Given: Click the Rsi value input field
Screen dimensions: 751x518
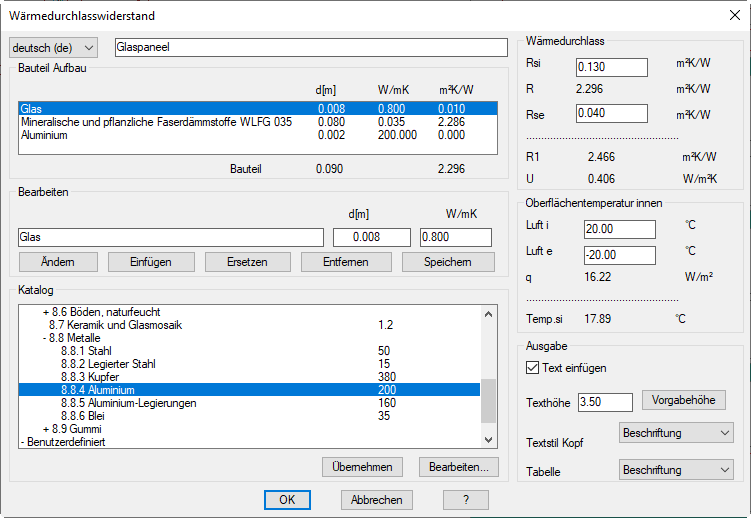Looking at the screenshot, I should 612,67.
